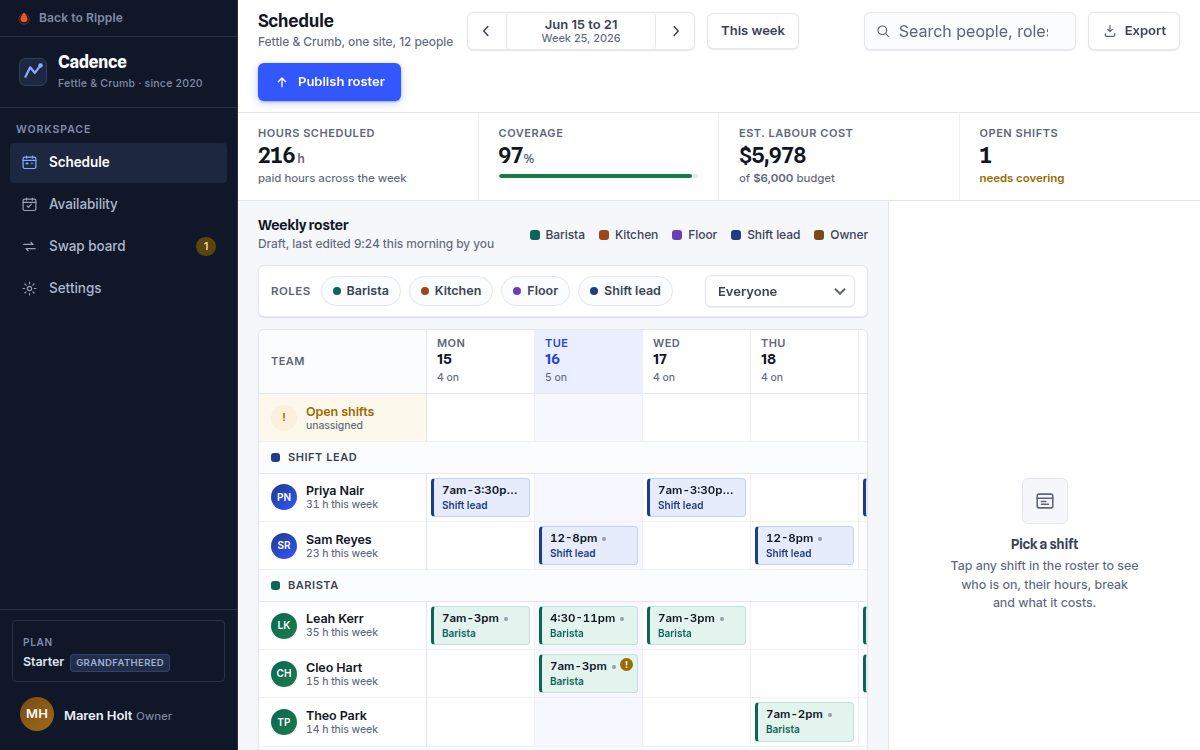1200x750 pixels.
Task: Open the Jun 15 to 21 week picker
Action: [x=581, y=31]
